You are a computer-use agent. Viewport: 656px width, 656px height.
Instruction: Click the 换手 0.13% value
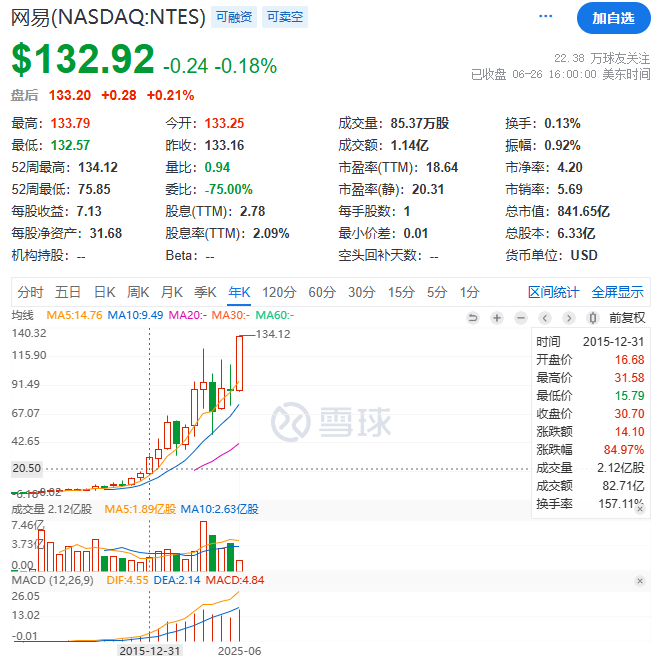point(562,123)
